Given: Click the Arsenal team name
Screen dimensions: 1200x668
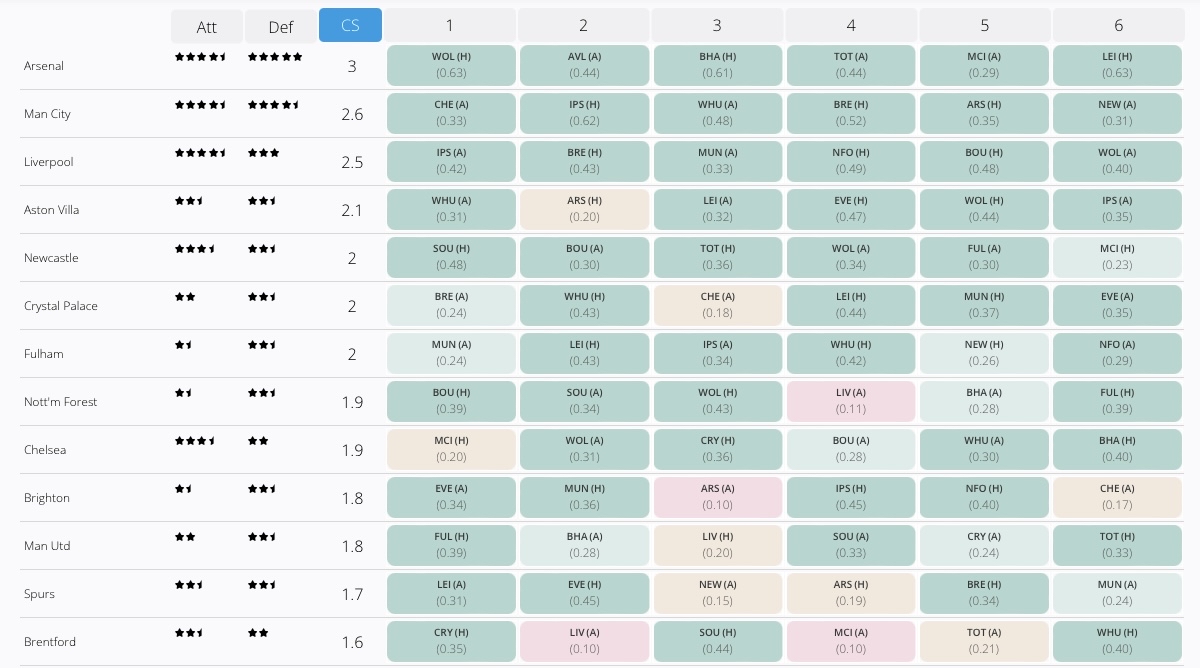Looking at the screenshot, I should pyautogui.click(x=44, y=66).
